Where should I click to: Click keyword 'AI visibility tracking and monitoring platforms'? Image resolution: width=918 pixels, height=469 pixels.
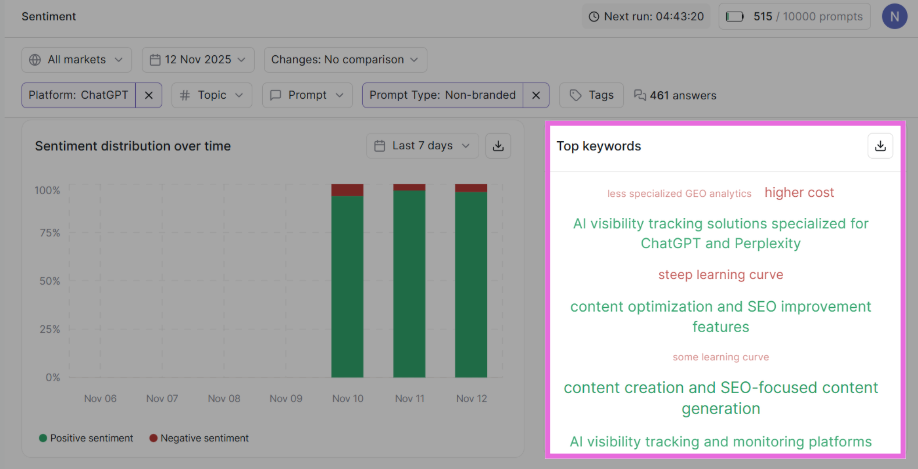721,441
